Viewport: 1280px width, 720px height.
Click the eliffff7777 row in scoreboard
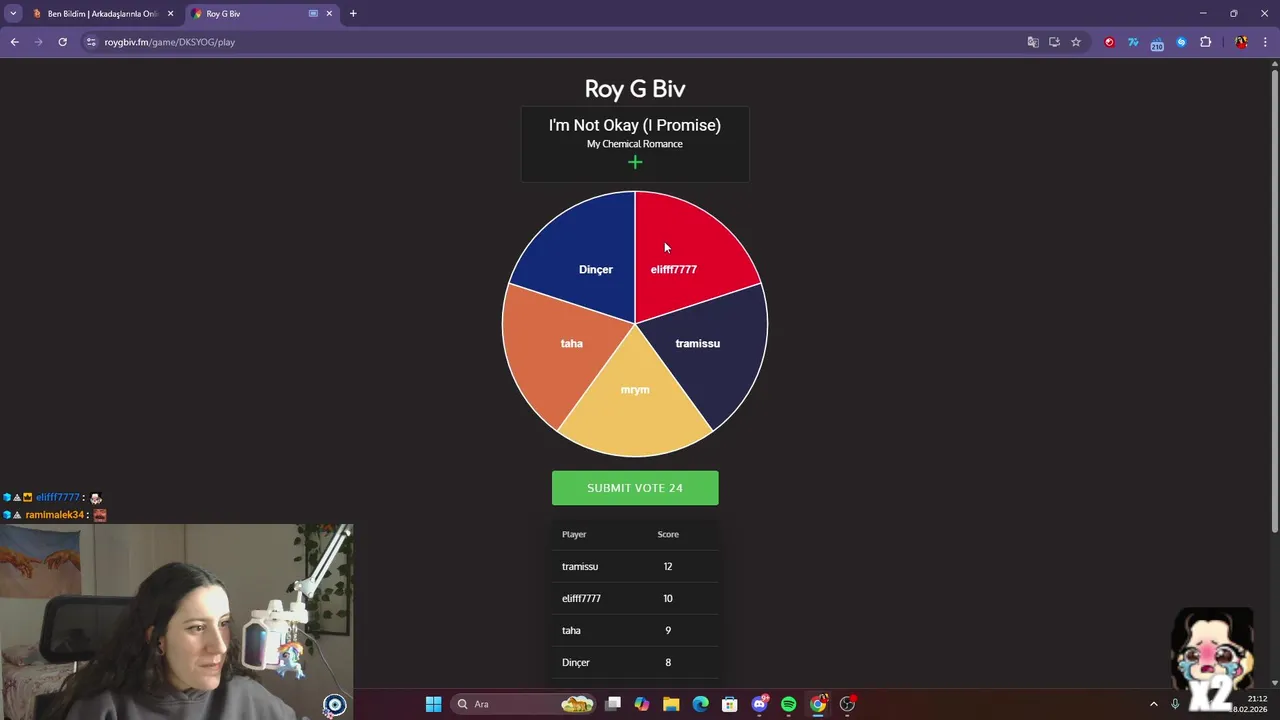tap(635, 598)
